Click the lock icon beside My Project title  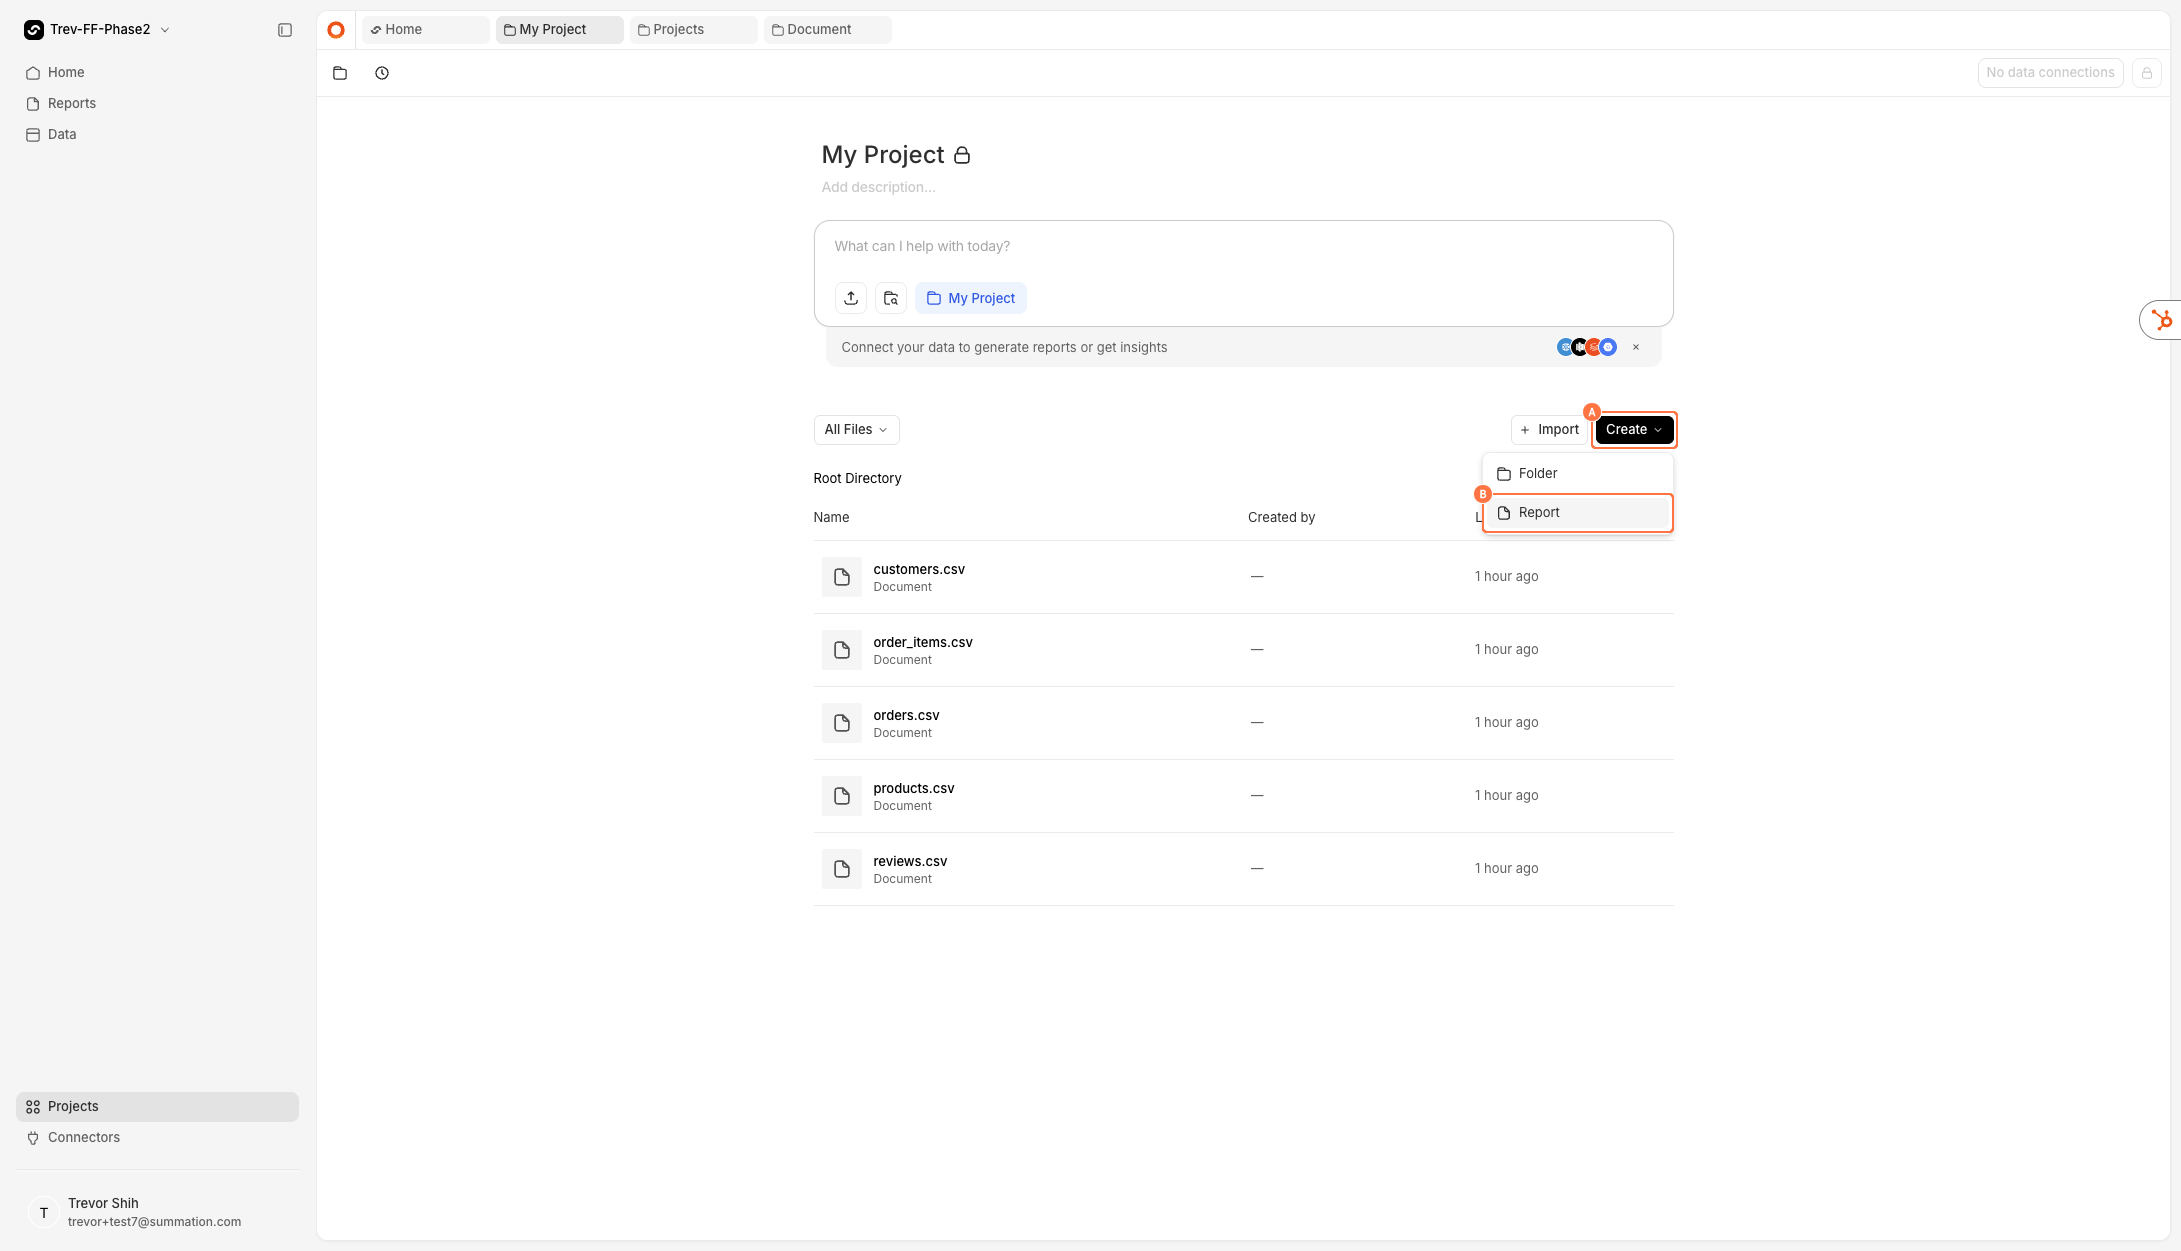pyautogui.click(x=962, y=155)
